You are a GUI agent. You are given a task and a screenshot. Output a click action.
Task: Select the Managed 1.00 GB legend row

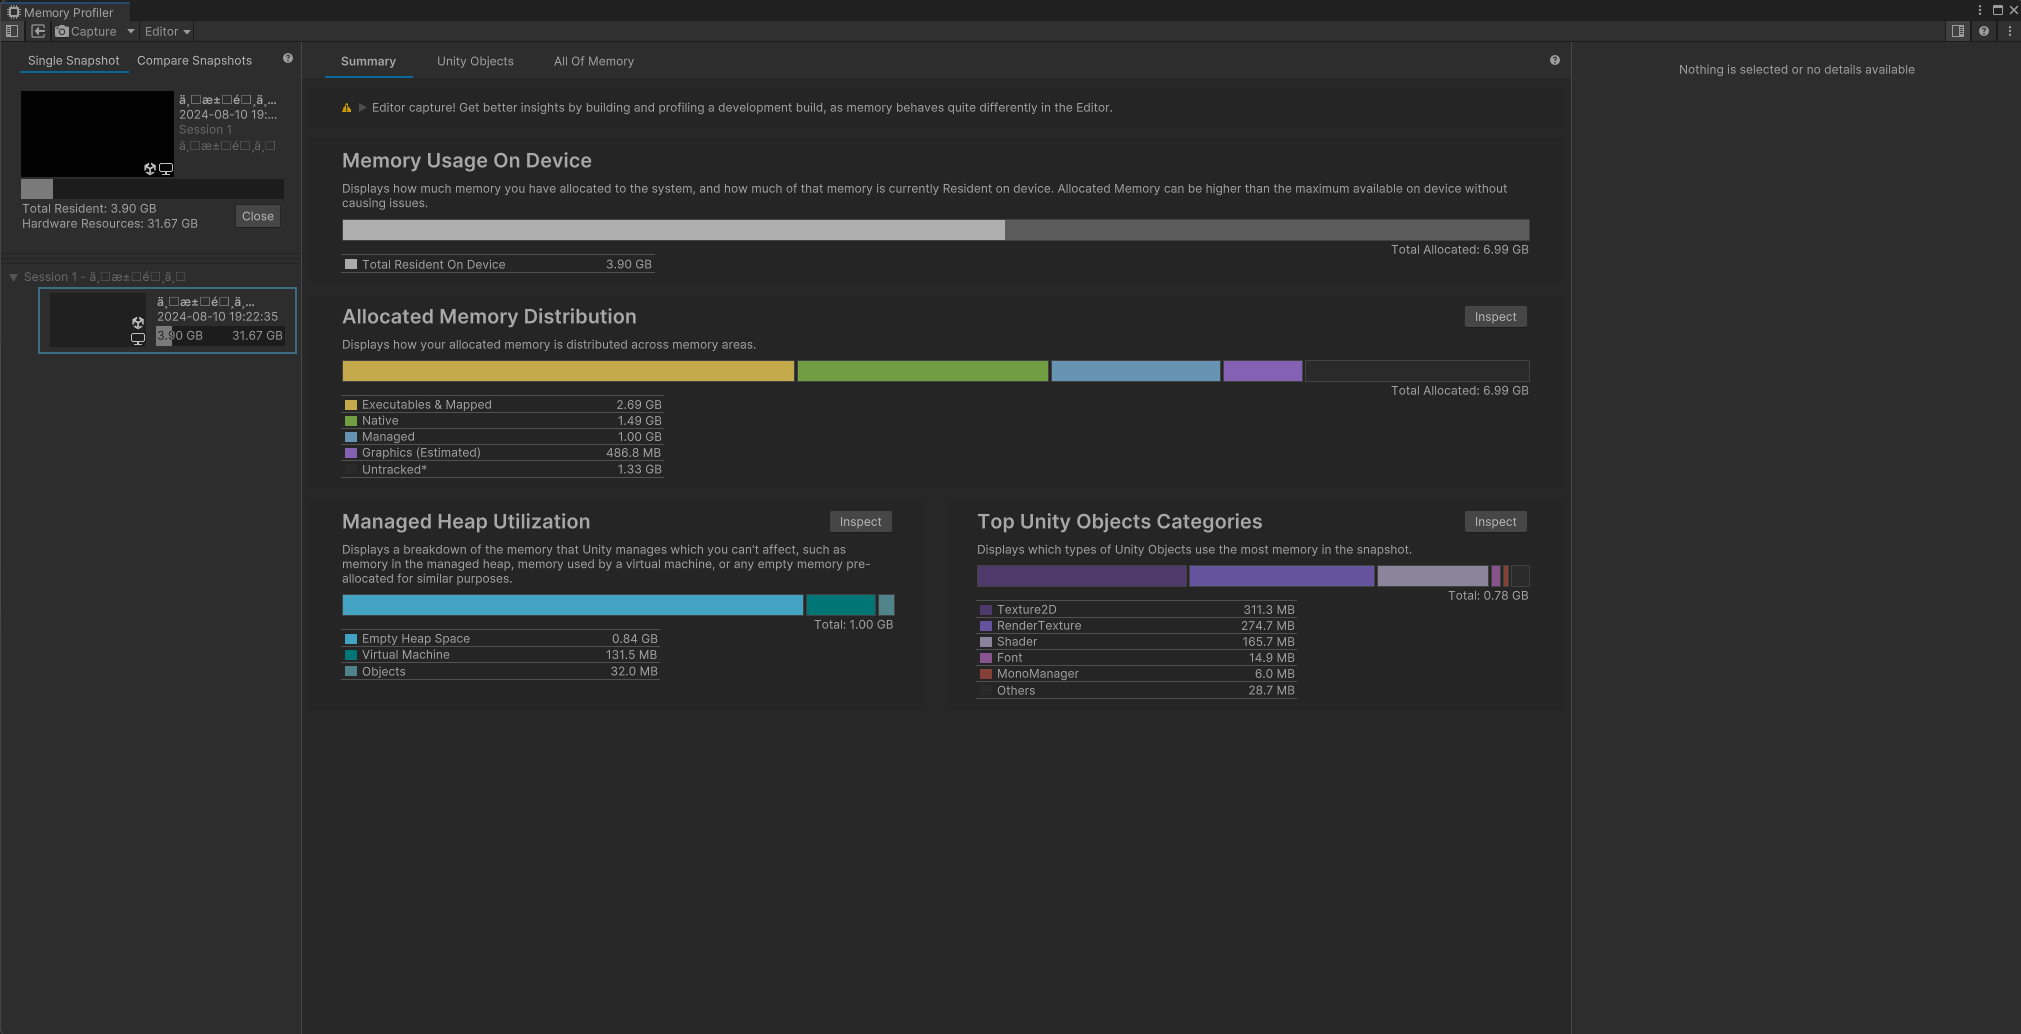click(x=502, y=437)
